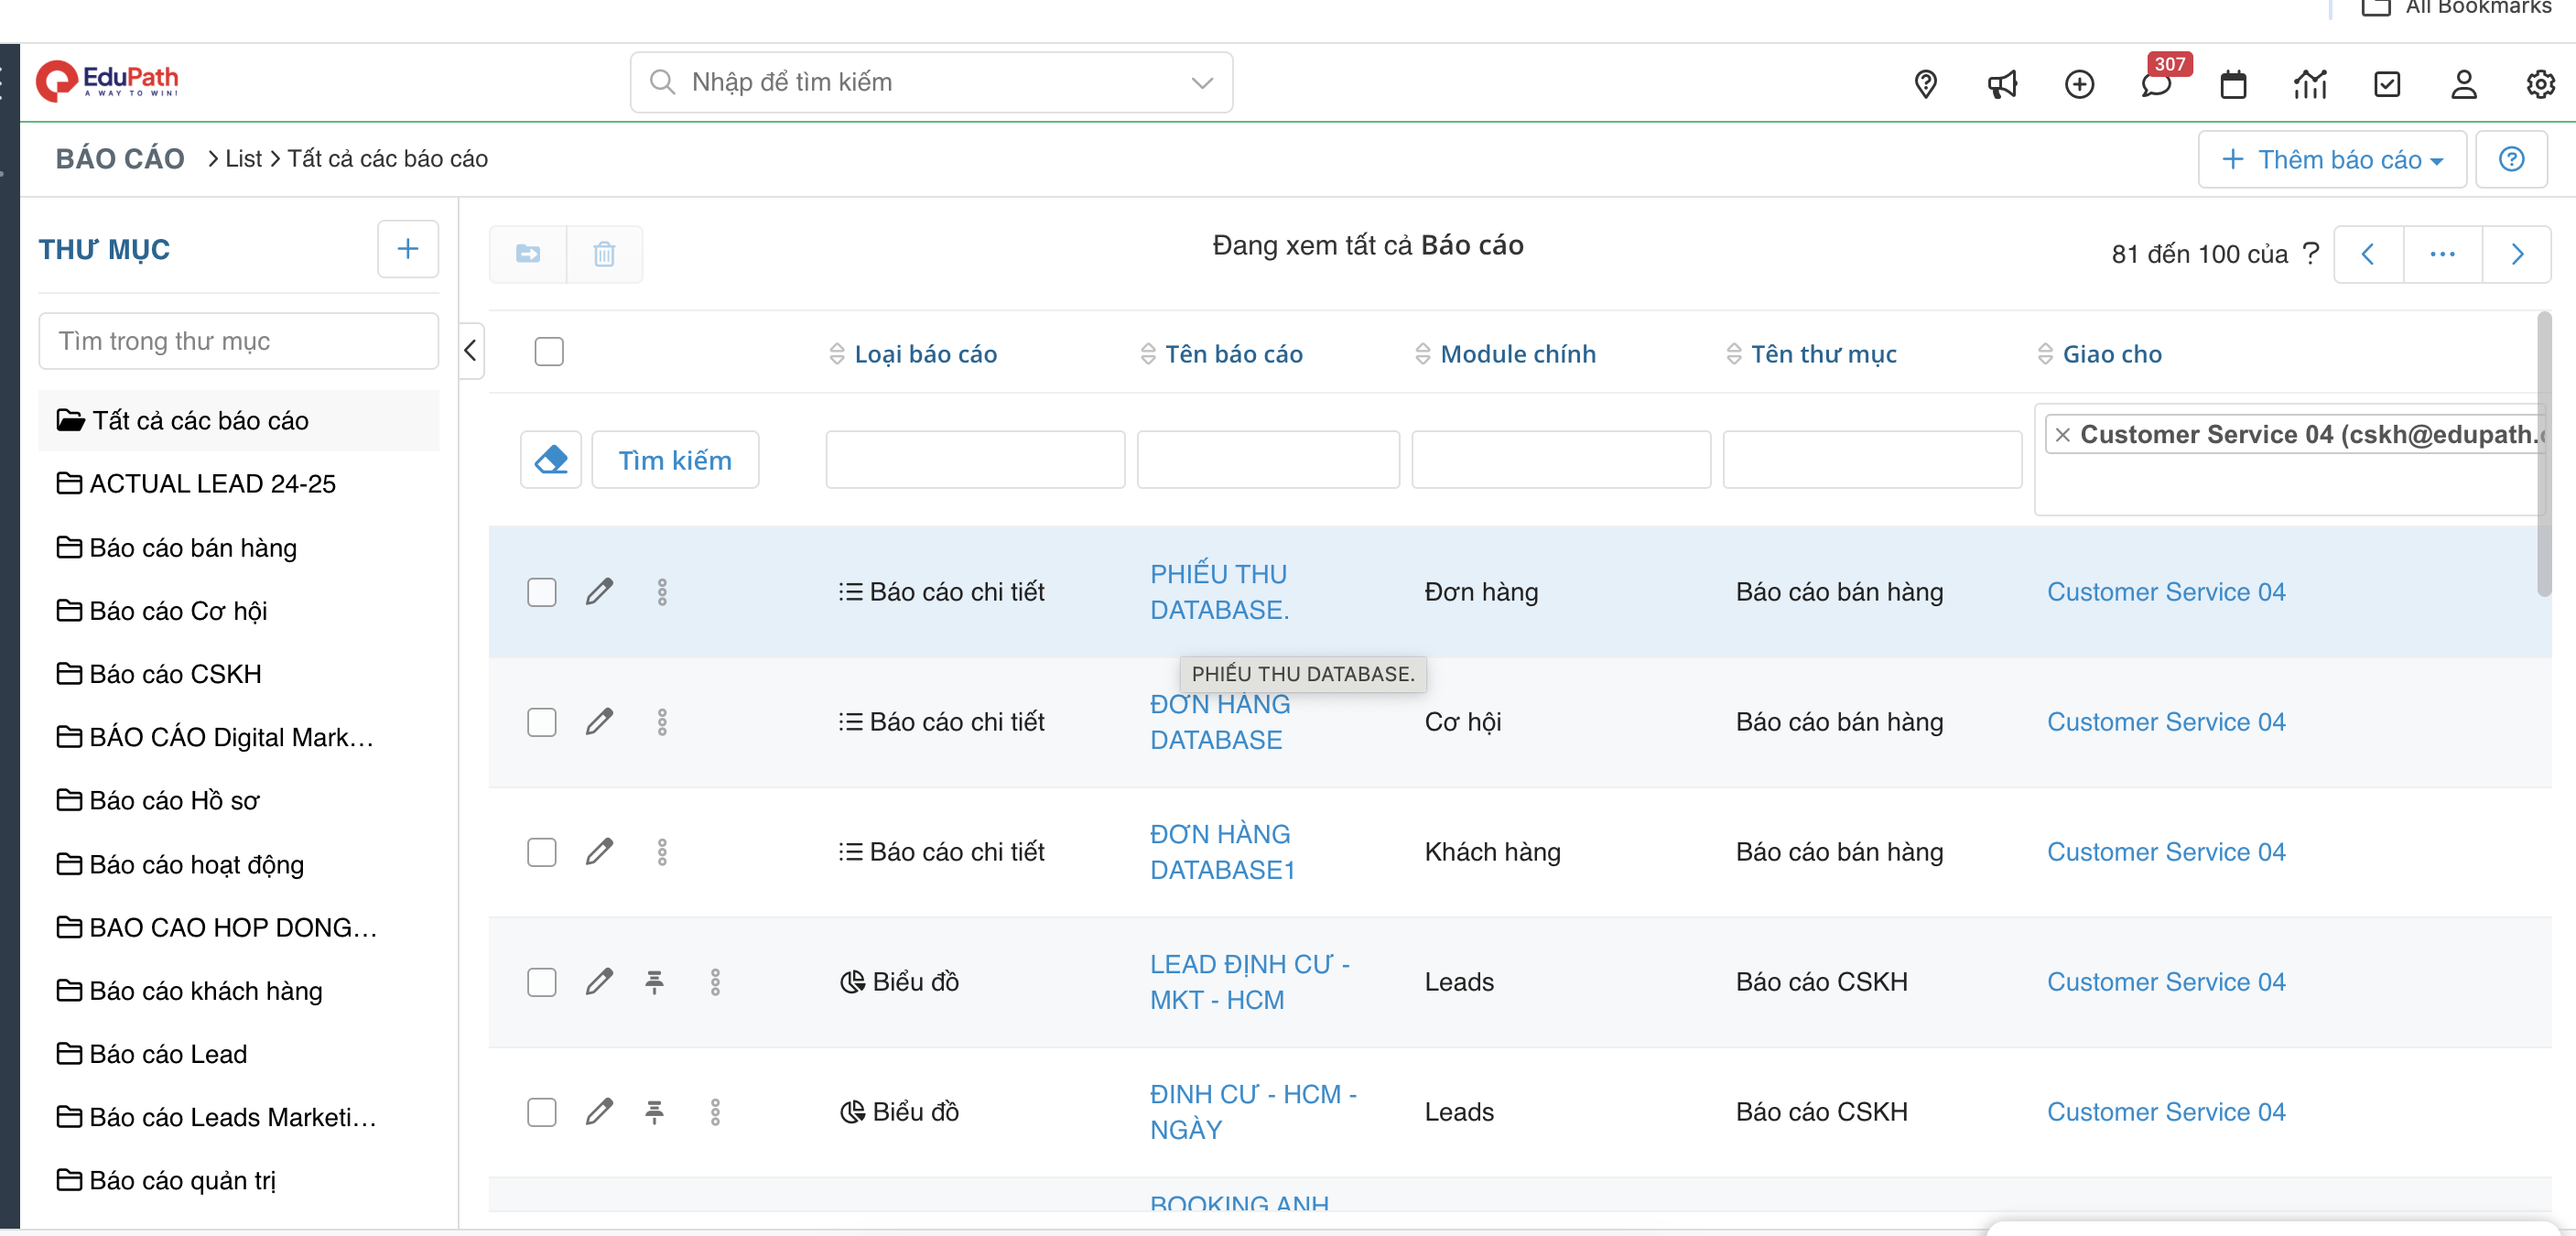The height and width of the screenshot is (1236, 2576).
Task: Check the box for the ĐƠN HÀNG DATABASE1 row
Action: pyautogui.click(x=542, y=852)
